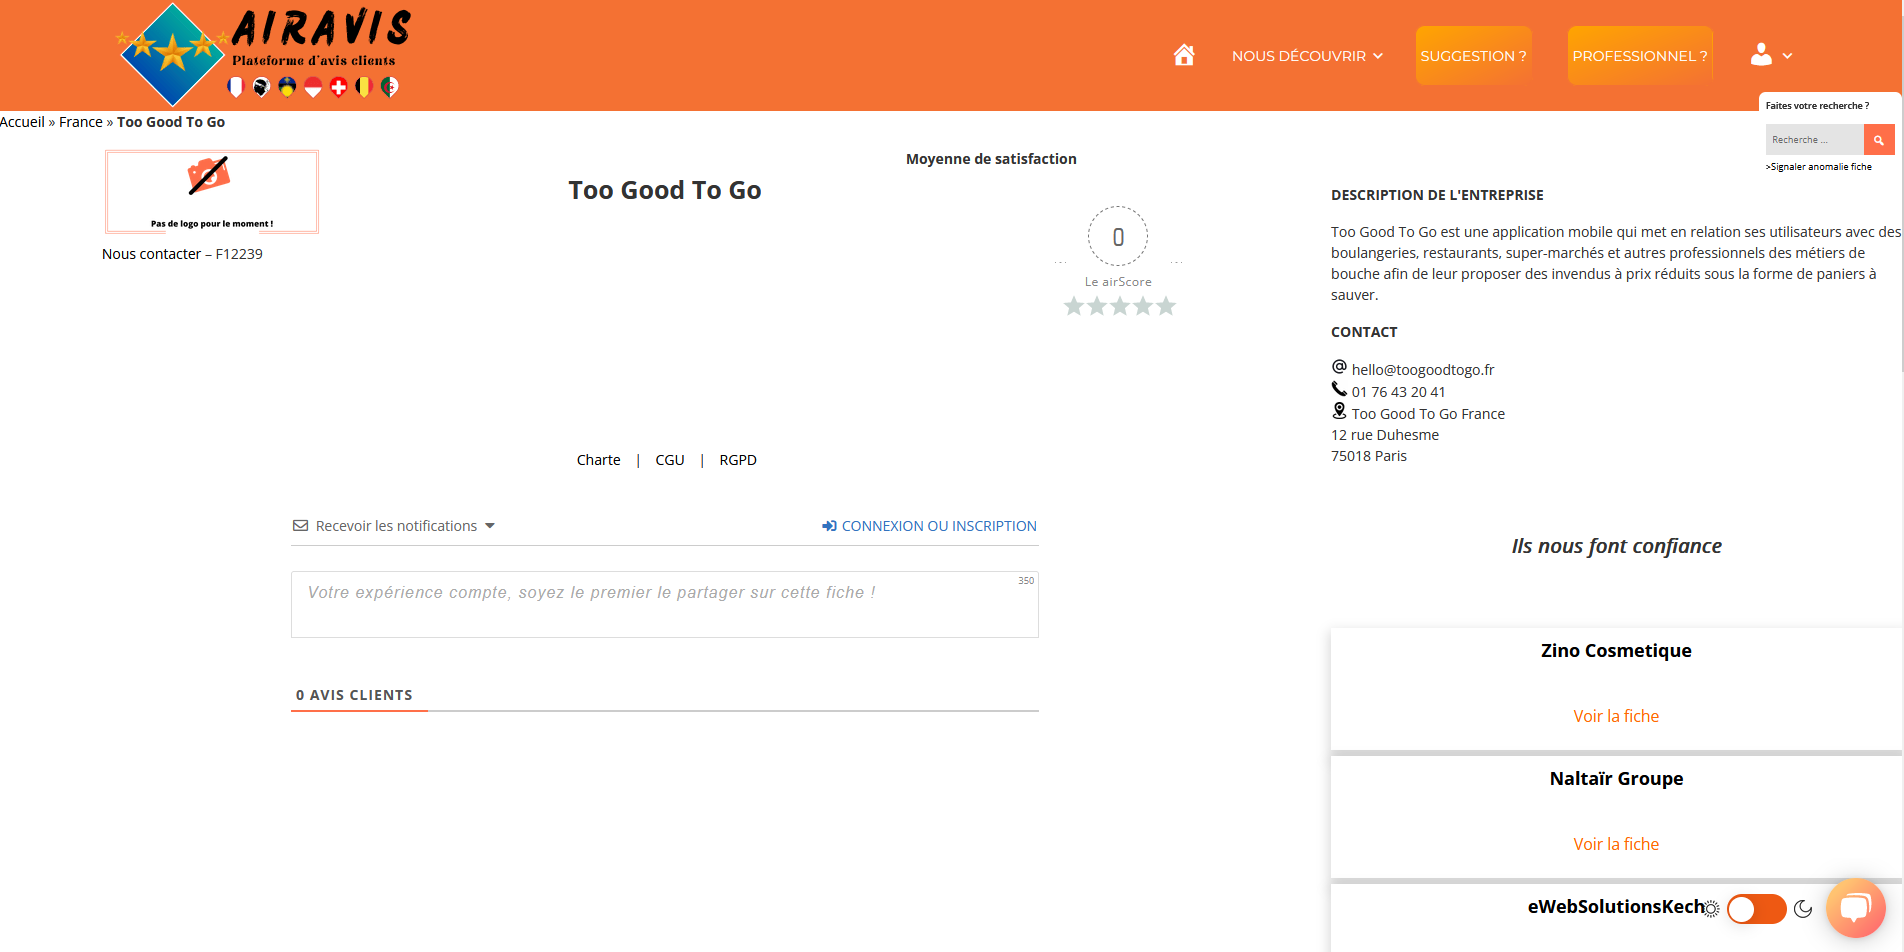
Task: View the Zino Cosmetique fiche link
Action: (x=1616, y=716)
